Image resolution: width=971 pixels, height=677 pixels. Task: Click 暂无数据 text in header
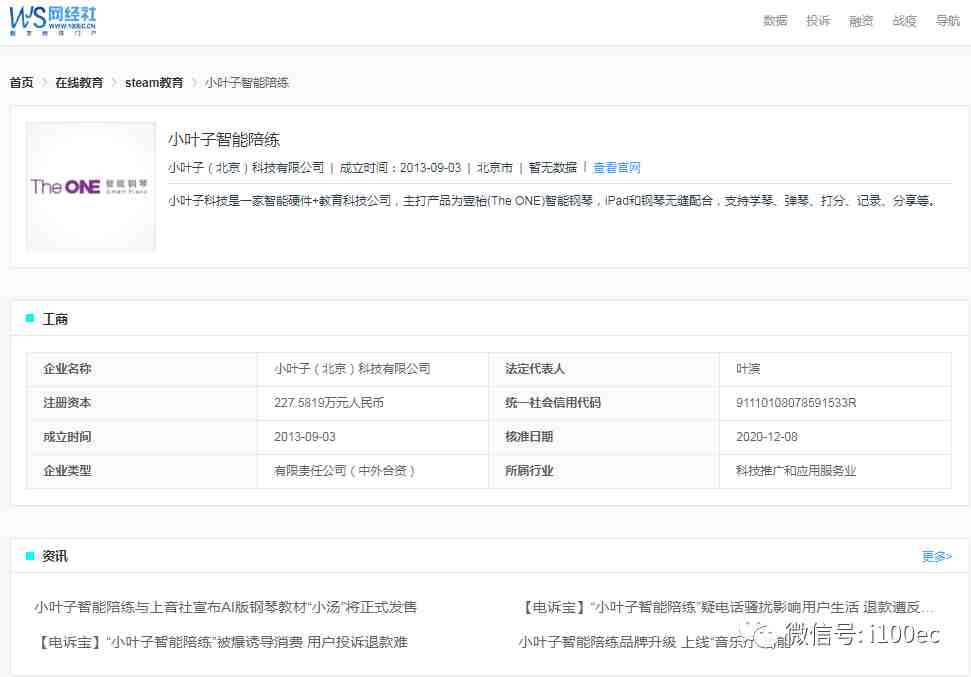tap(552, 167)
